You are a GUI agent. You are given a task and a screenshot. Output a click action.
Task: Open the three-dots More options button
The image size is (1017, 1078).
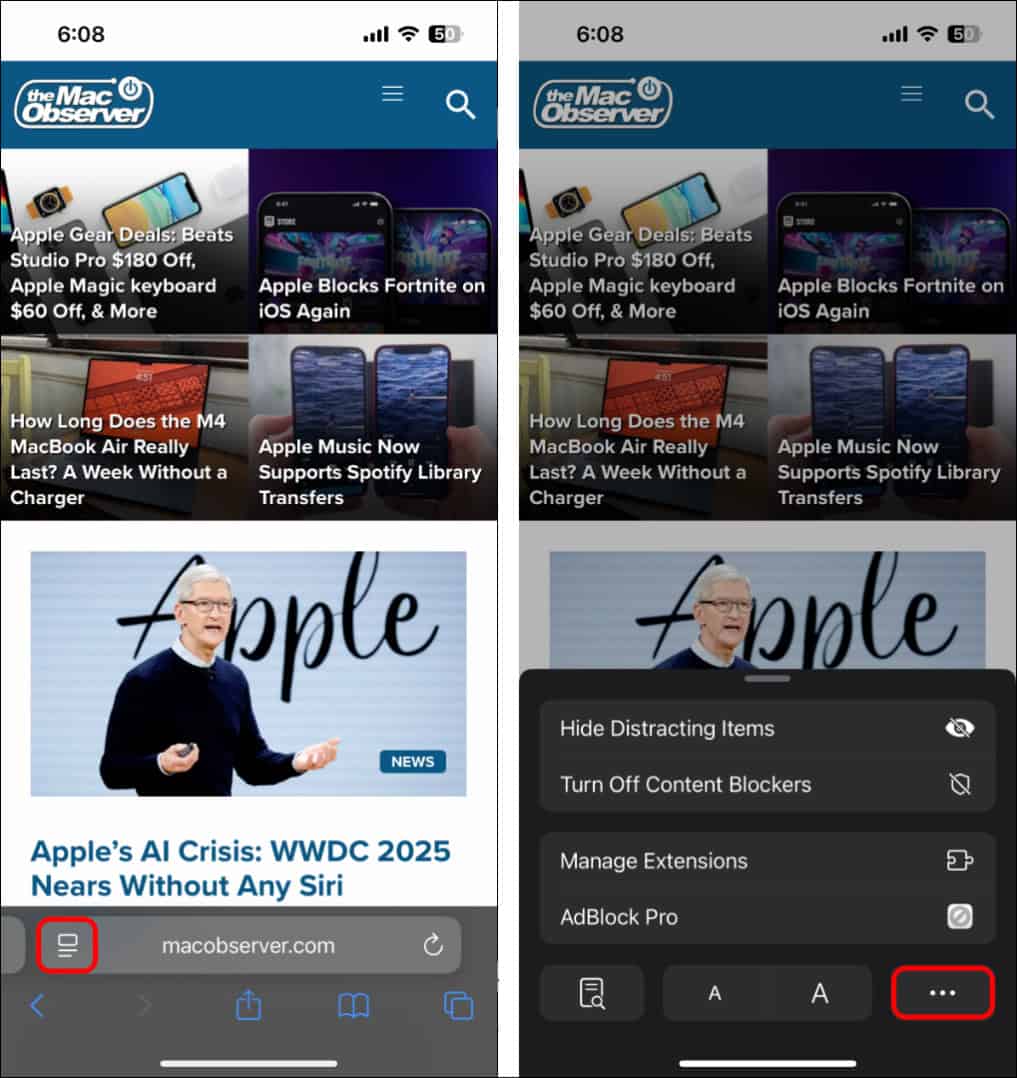[x=943, y=992]
